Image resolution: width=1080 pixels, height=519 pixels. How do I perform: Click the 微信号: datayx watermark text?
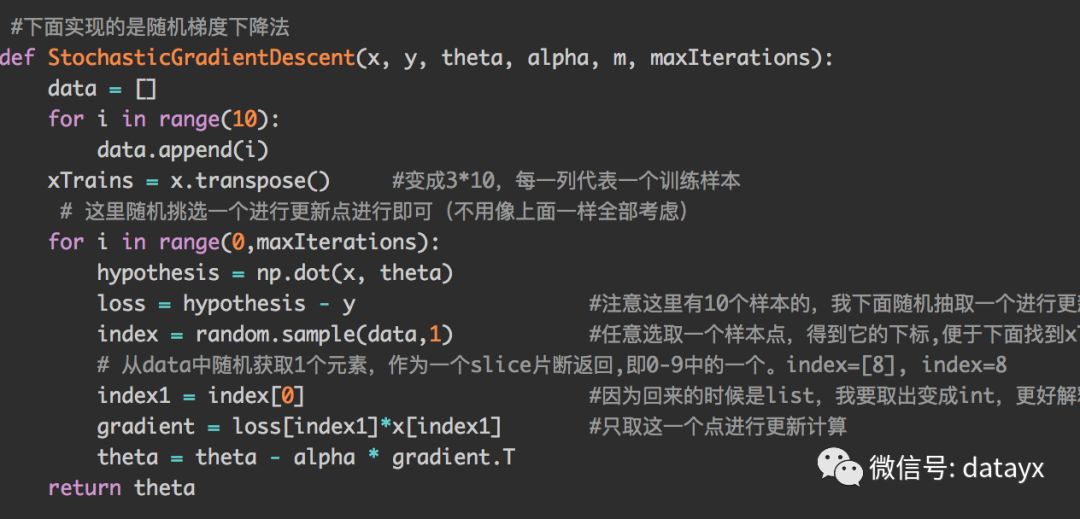pos(956,467)
